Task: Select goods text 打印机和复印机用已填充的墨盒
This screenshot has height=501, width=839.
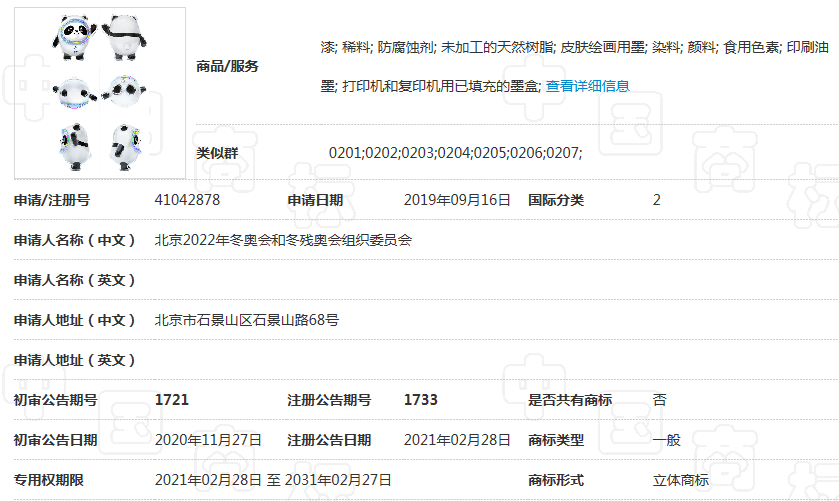Action: click(x=441, y=86)
